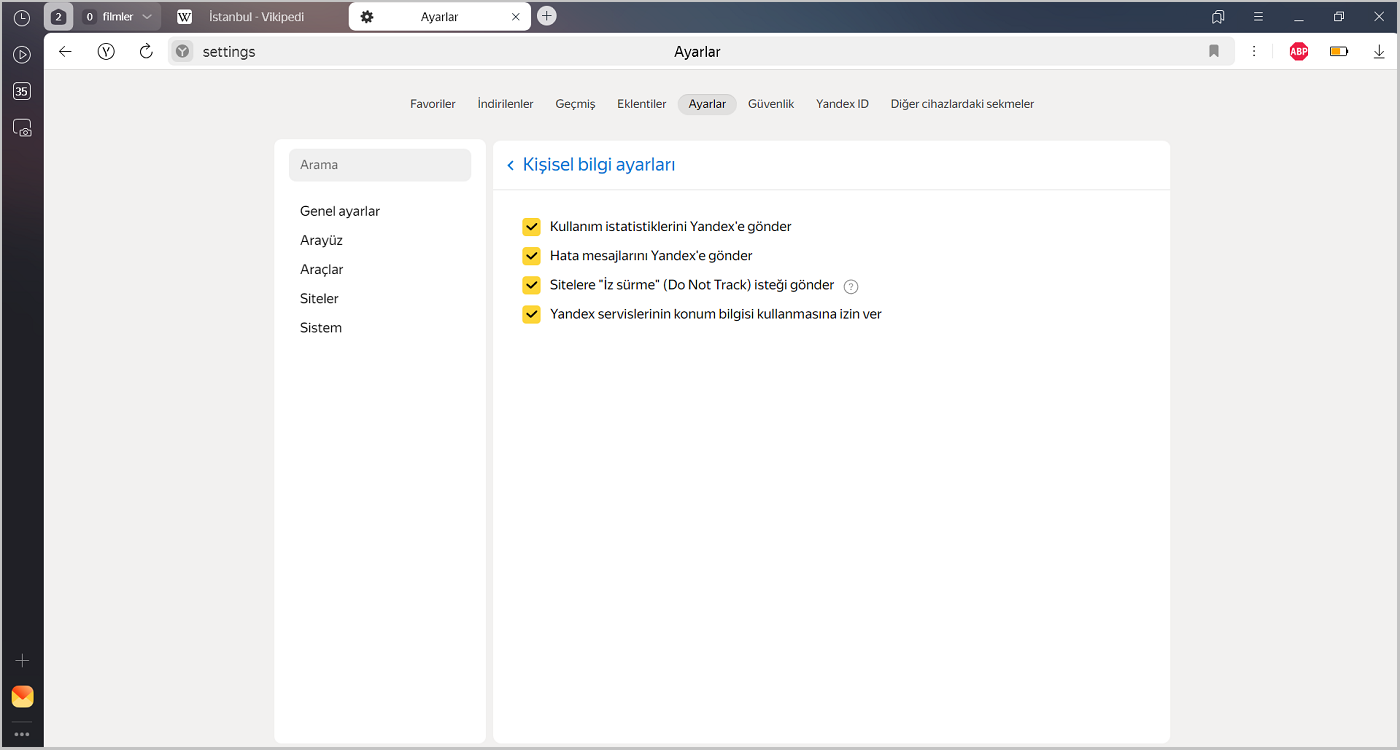The width and height of the screenshot is (1400, 750).
Task: Switch to the Güvenlik tab
Action: click(770, 104)
